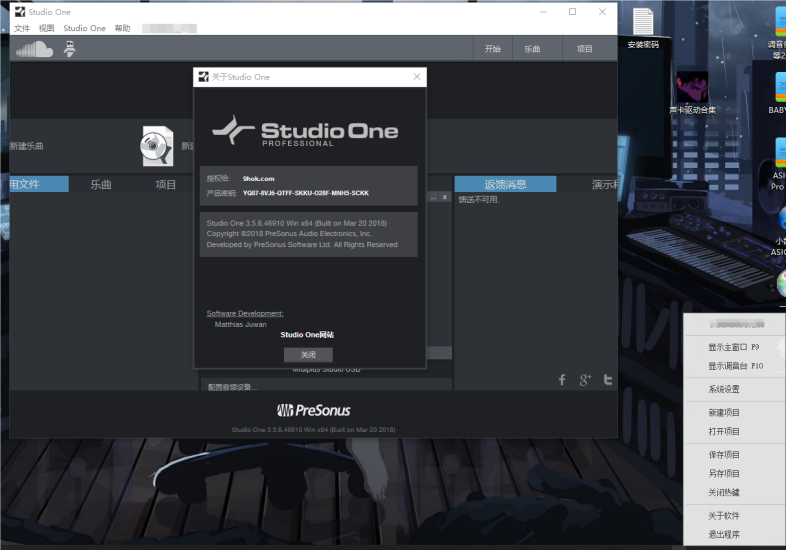The width and height of the screenshot is (786, 550).
Task: Click the small ... button beside the x
Action: tap(433, 197)
